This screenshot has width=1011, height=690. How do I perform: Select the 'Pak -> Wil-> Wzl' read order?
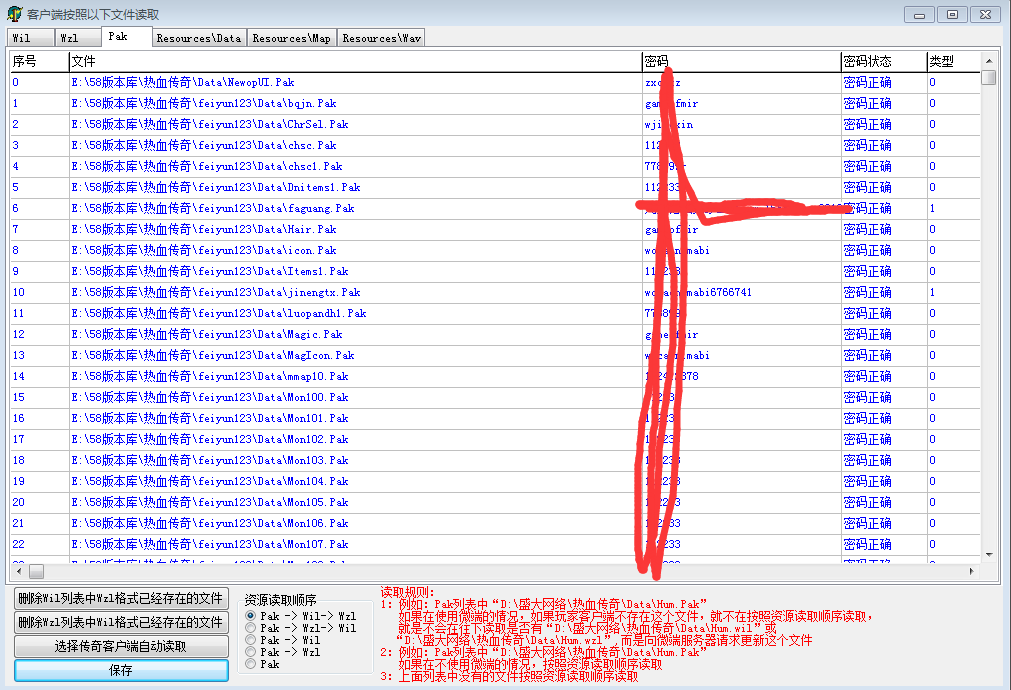(x=251, y=616)
